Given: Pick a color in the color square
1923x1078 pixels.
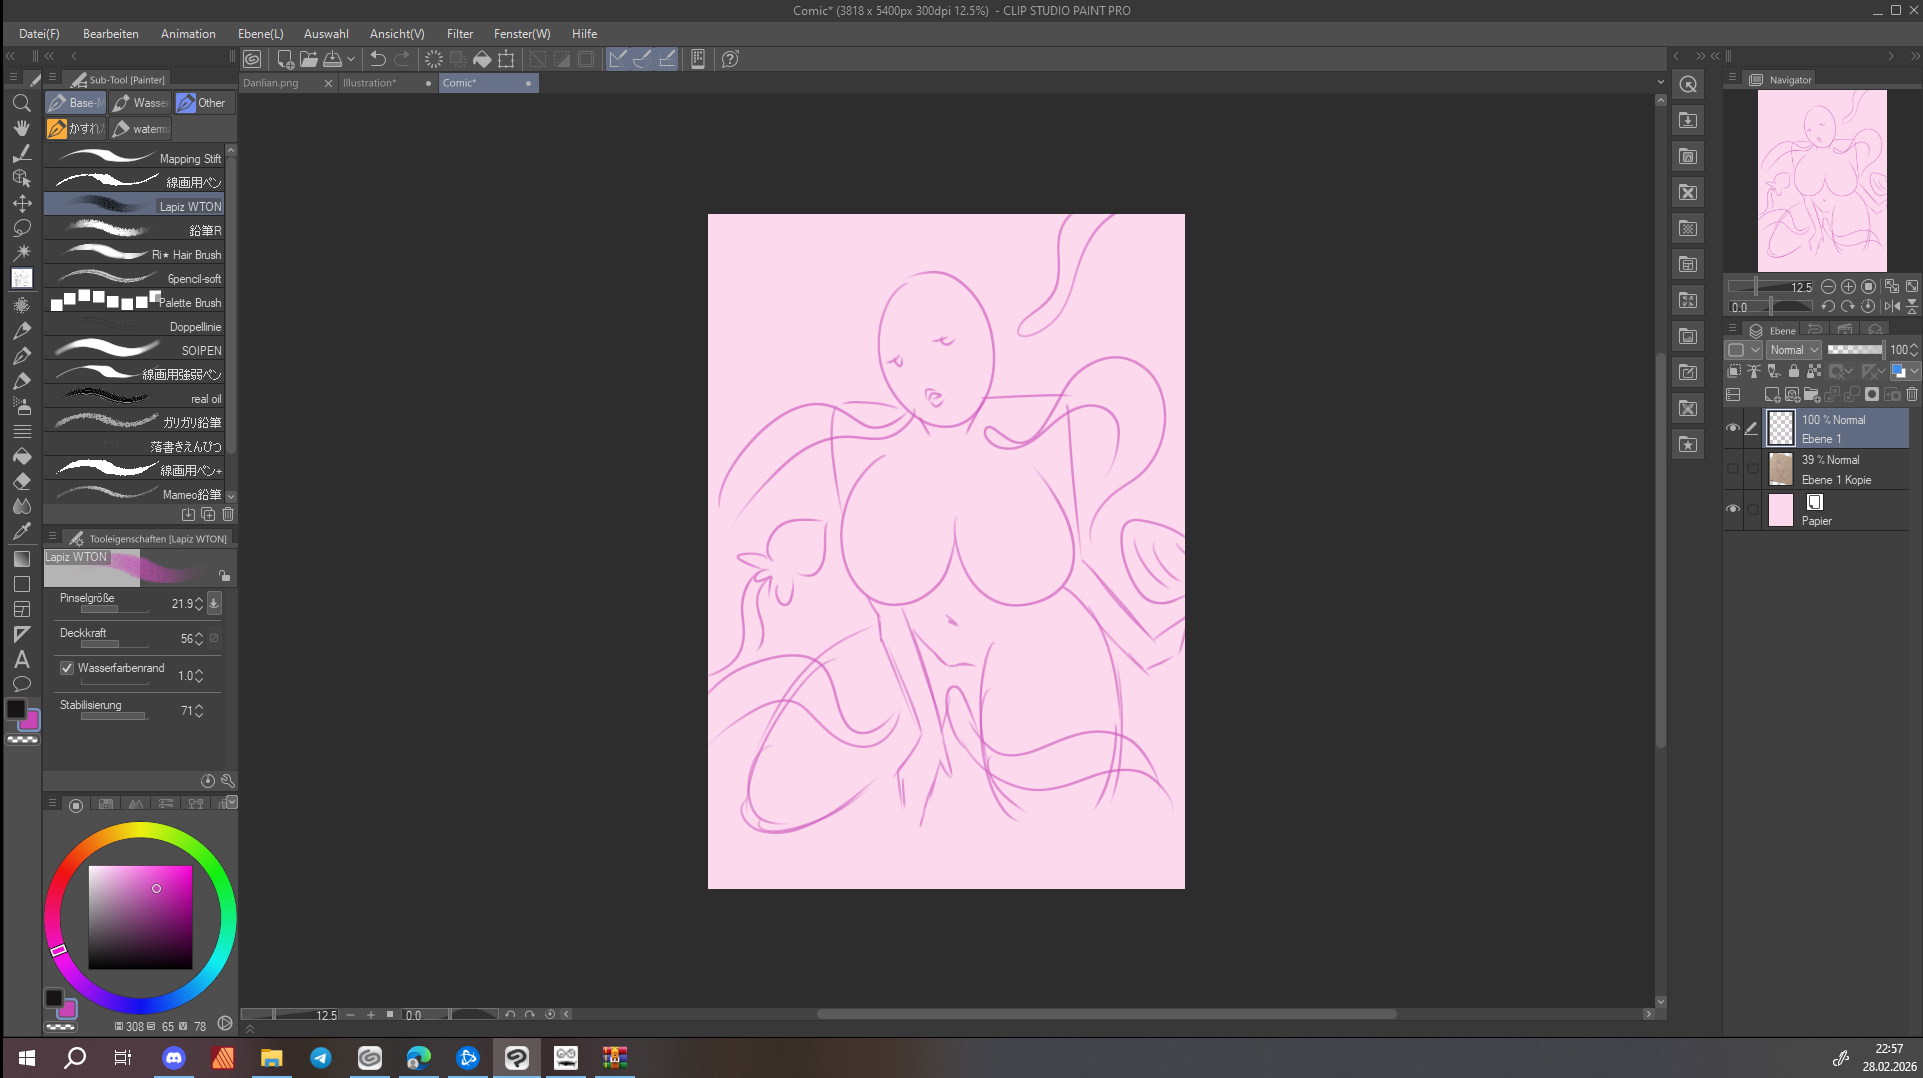Looking at the screenshot, I should [140, 917].
